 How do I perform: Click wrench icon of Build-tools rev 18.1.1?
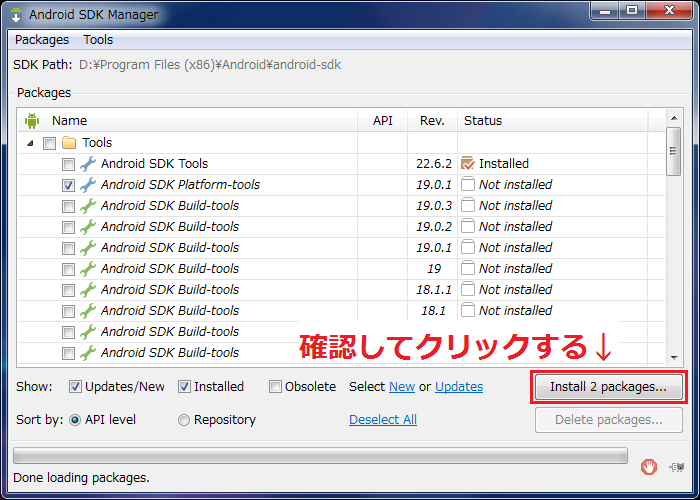point(88,290)
